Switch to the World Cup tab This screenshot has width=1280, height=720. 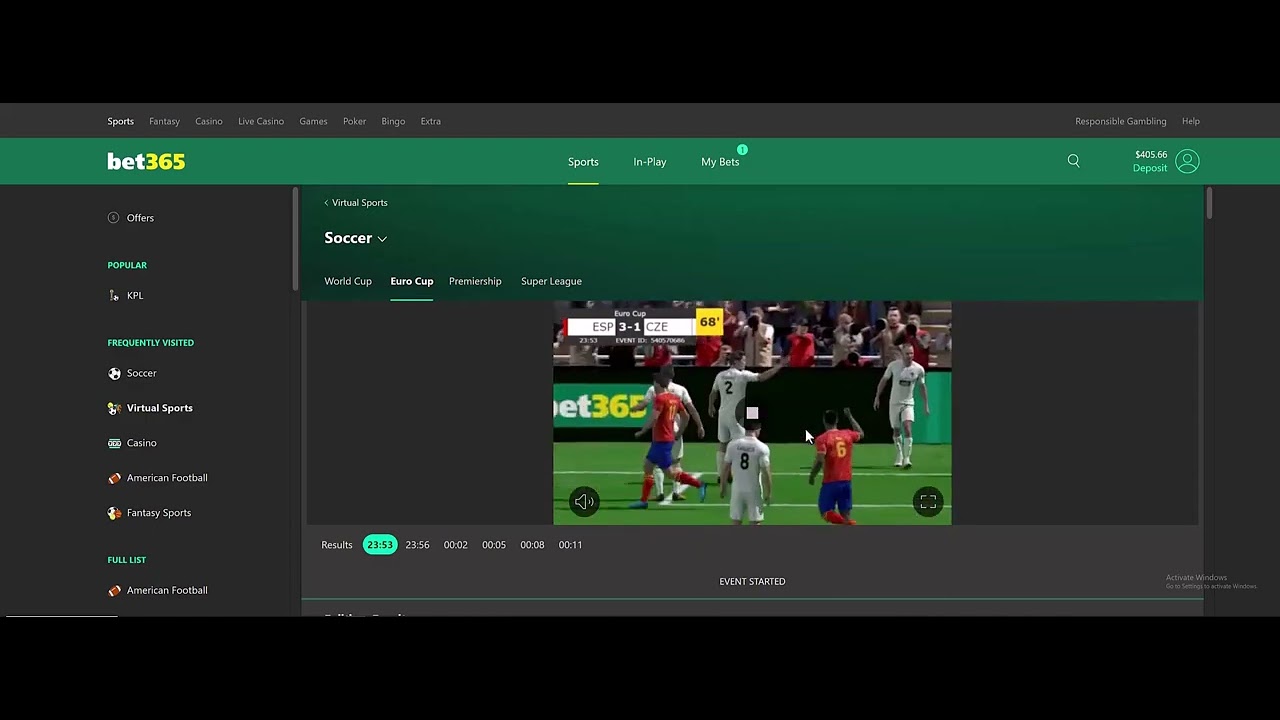[x=348, y=281]
